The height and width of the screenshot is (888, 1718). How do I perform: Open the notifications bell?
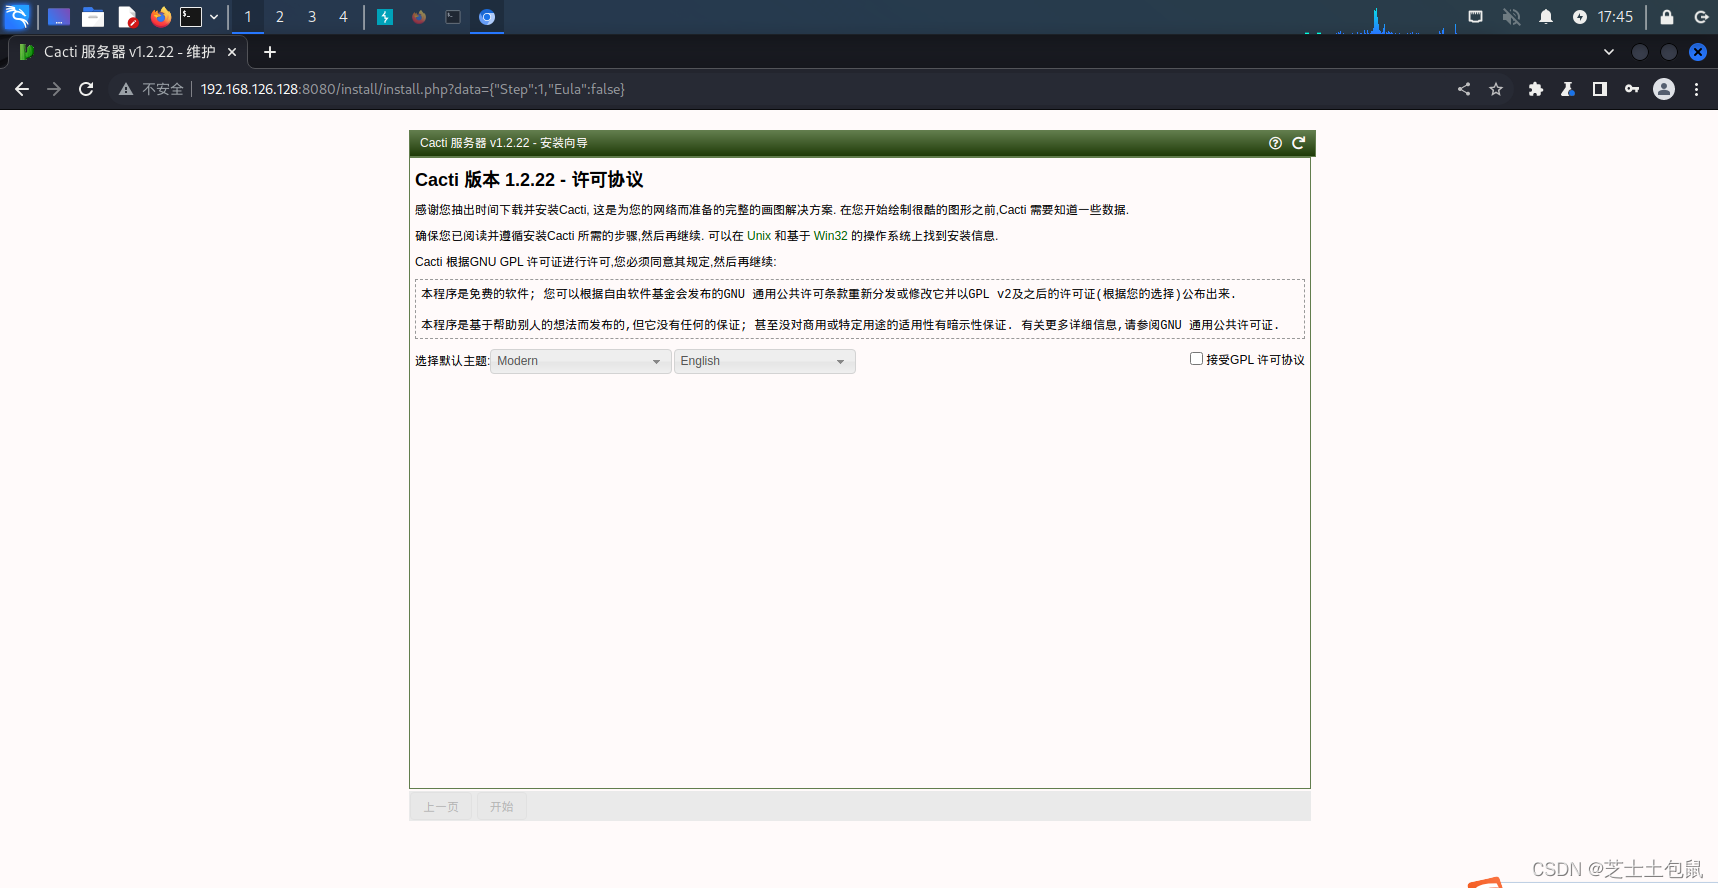tap(1546, 17)
